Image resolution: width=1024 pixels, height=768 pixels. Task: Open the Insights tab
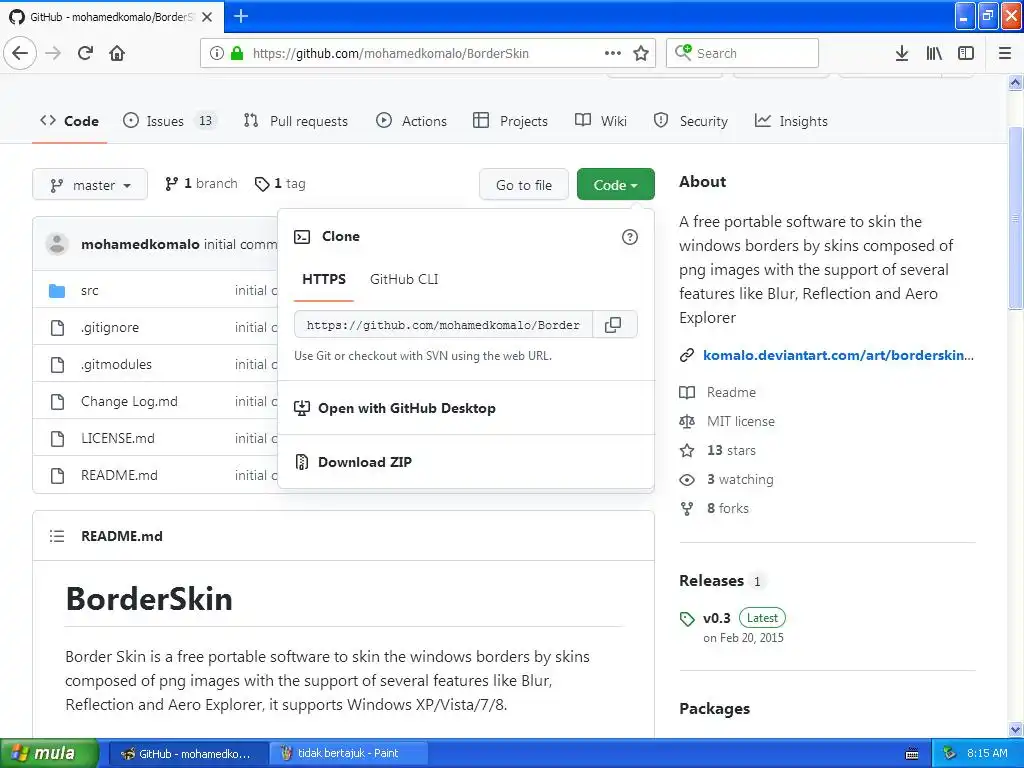tap(791, 121)
